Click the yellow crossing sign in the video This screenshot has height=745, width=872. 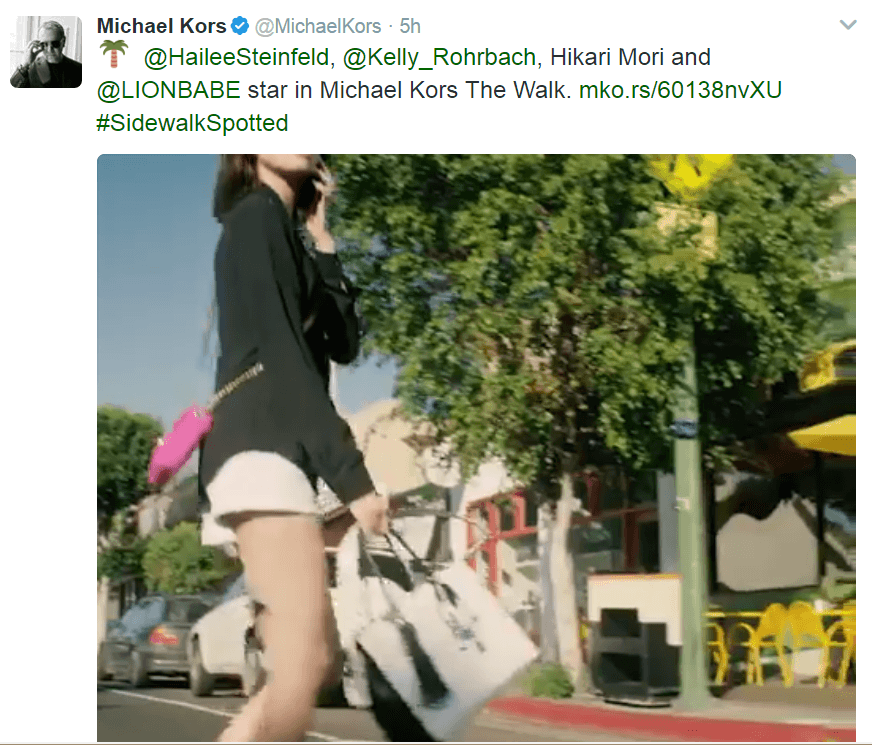pos(690,175)
